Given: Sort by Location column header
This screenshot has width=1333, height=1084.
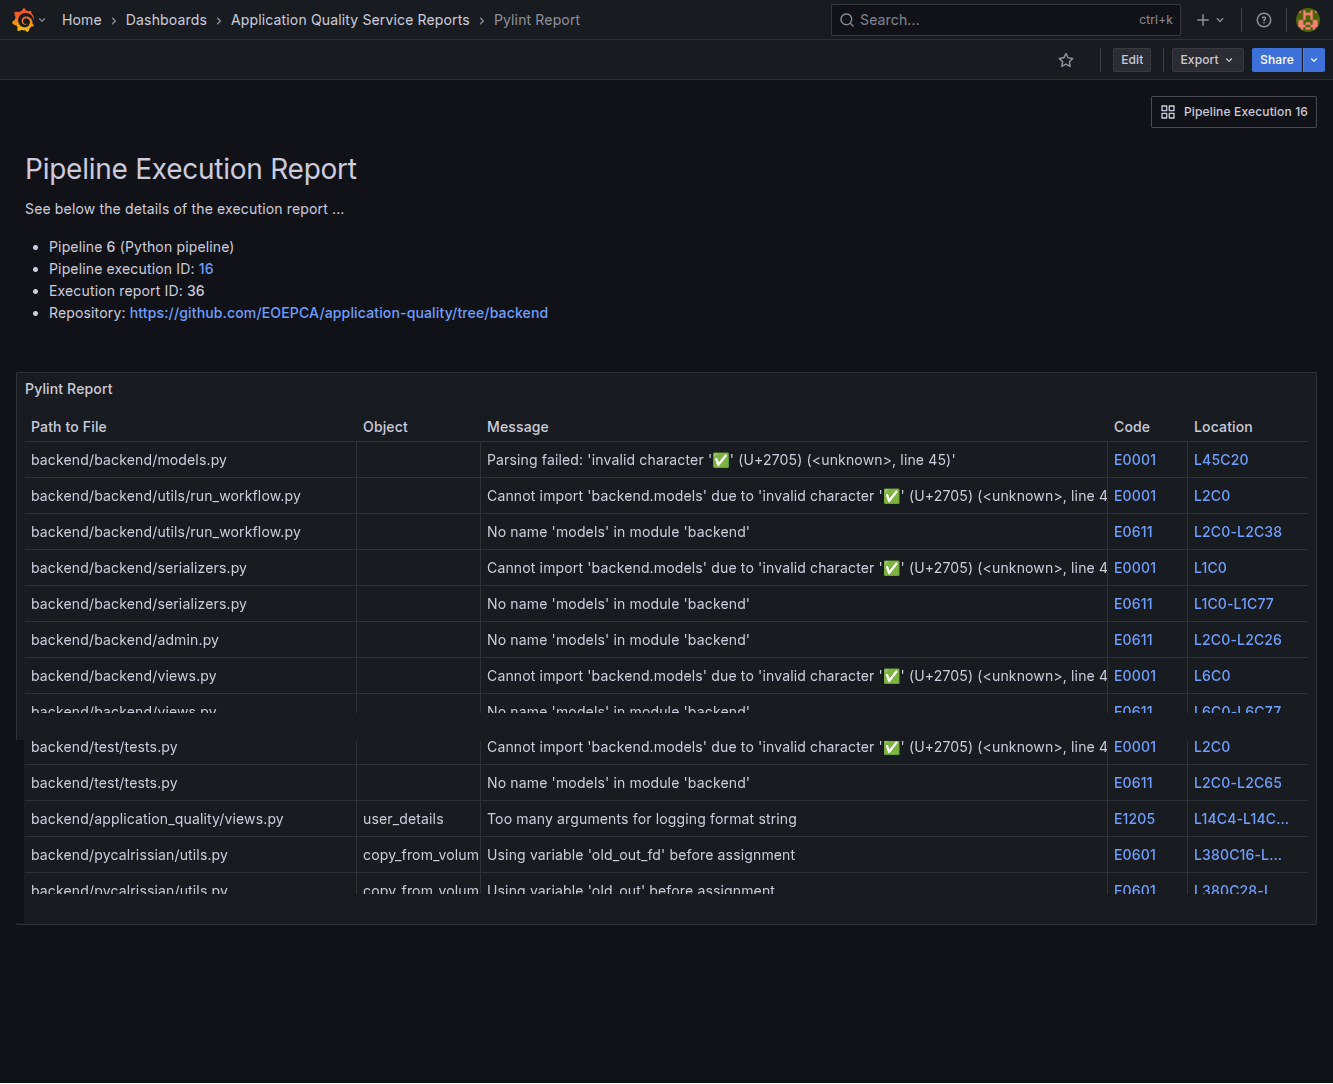Looking at the screenshot, I should (x=1223, y=427).
